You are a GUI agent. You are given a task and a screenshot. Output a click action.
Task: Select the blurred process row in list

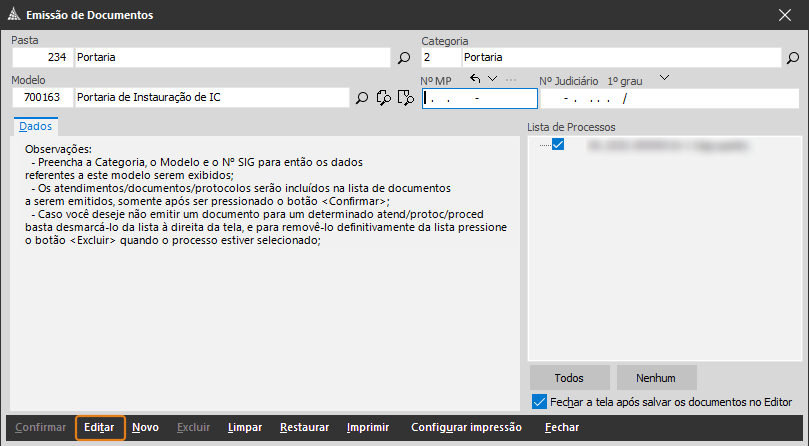(x=668, y=146)
